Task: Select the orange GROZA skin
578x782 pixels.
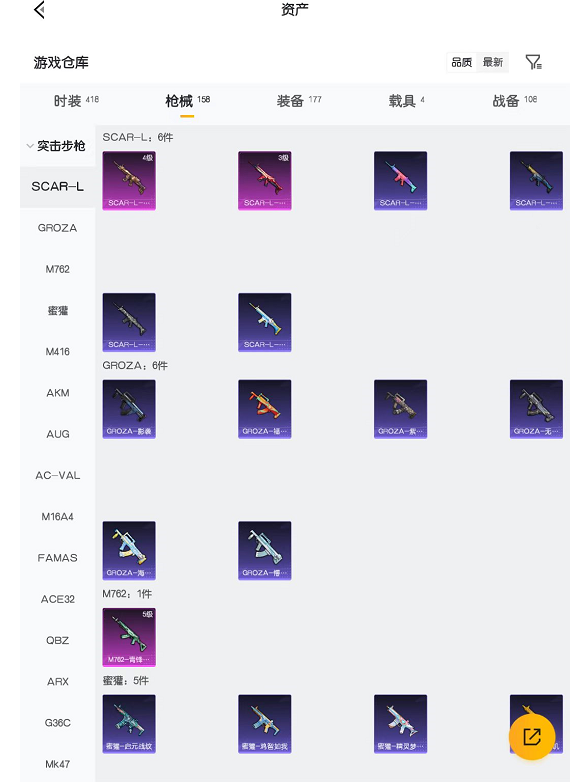Action: [265, 409]
